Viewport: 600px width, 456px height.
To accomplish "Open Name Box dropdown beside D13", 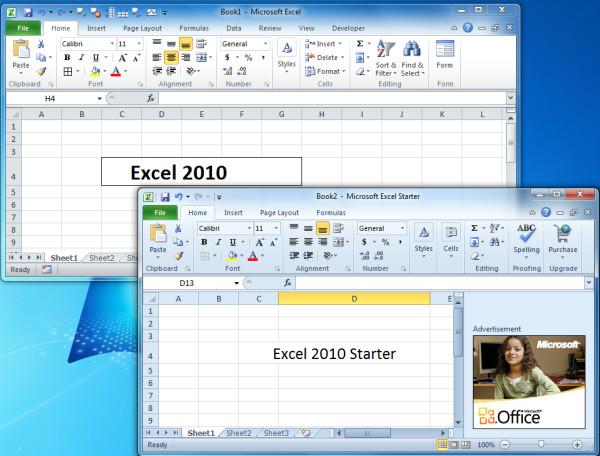I will (x=236, y=283).
